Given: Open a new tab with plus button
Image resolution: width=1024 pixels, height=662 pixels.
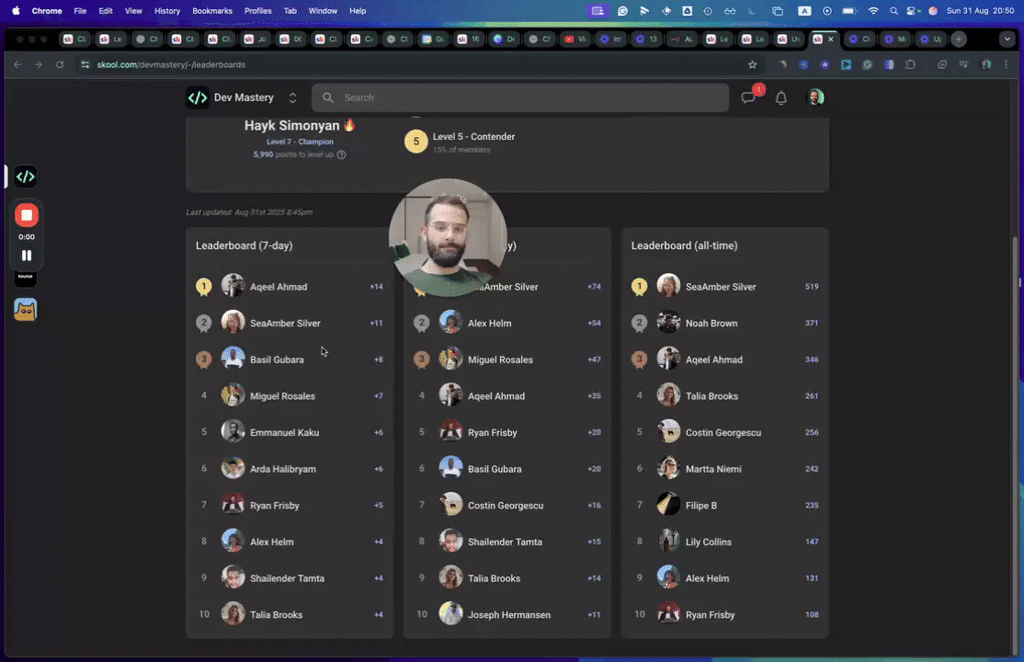Looking at the screenshot, I should pos(959,39).
